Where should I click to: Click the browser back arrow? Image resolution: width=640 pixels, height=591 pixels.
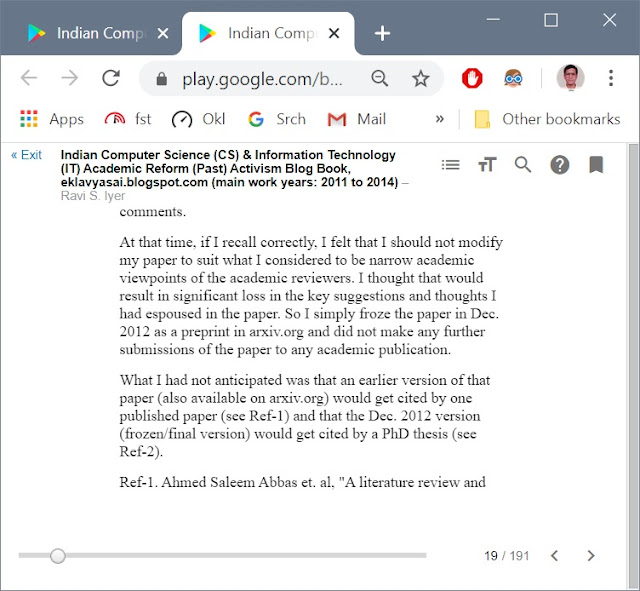pos(29,78)
